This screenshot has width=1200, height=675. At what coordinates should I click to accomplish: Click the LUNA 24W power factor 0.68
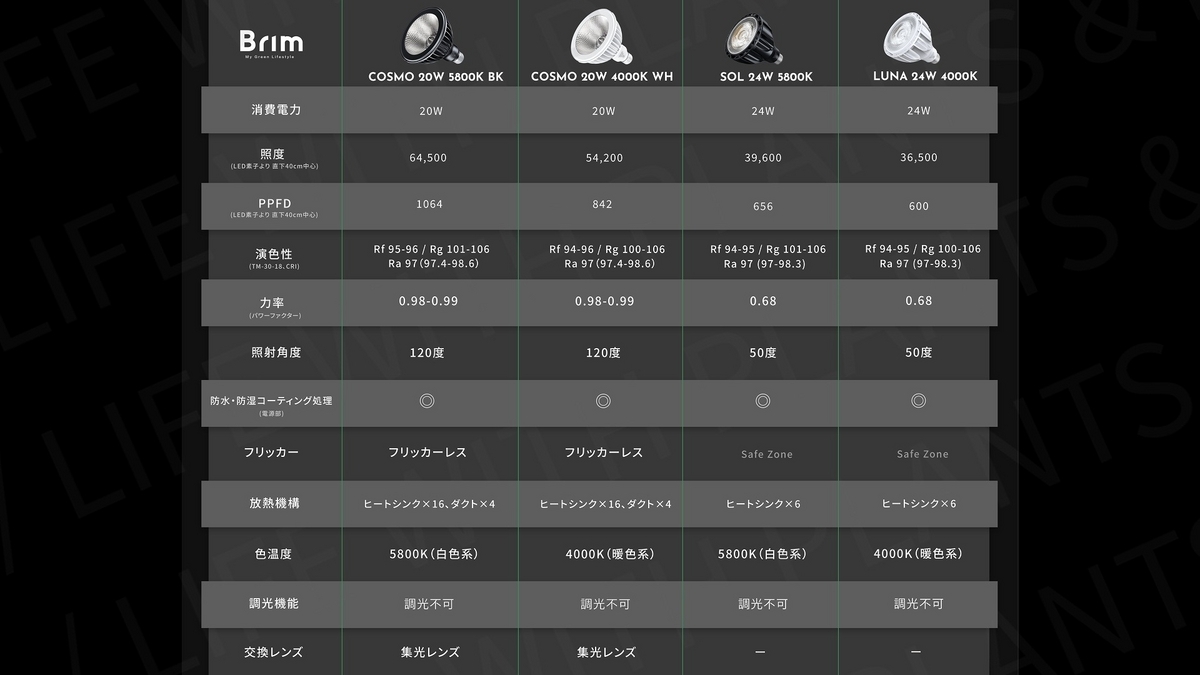pyautogui.click(x=919, y=301)
